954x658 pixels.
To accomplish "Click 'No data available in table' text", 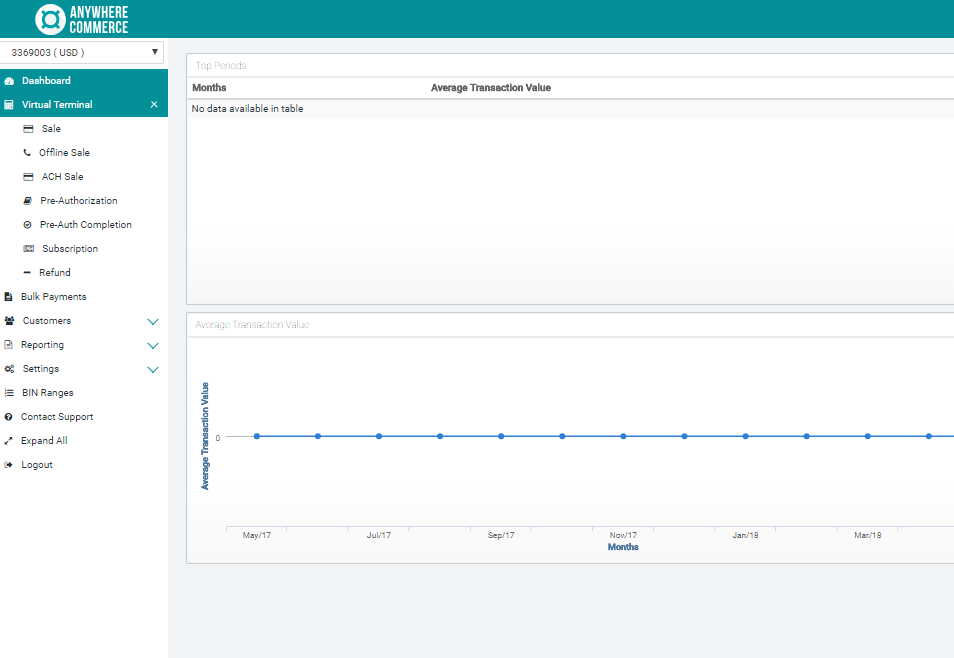I will (x=248, y=109).
